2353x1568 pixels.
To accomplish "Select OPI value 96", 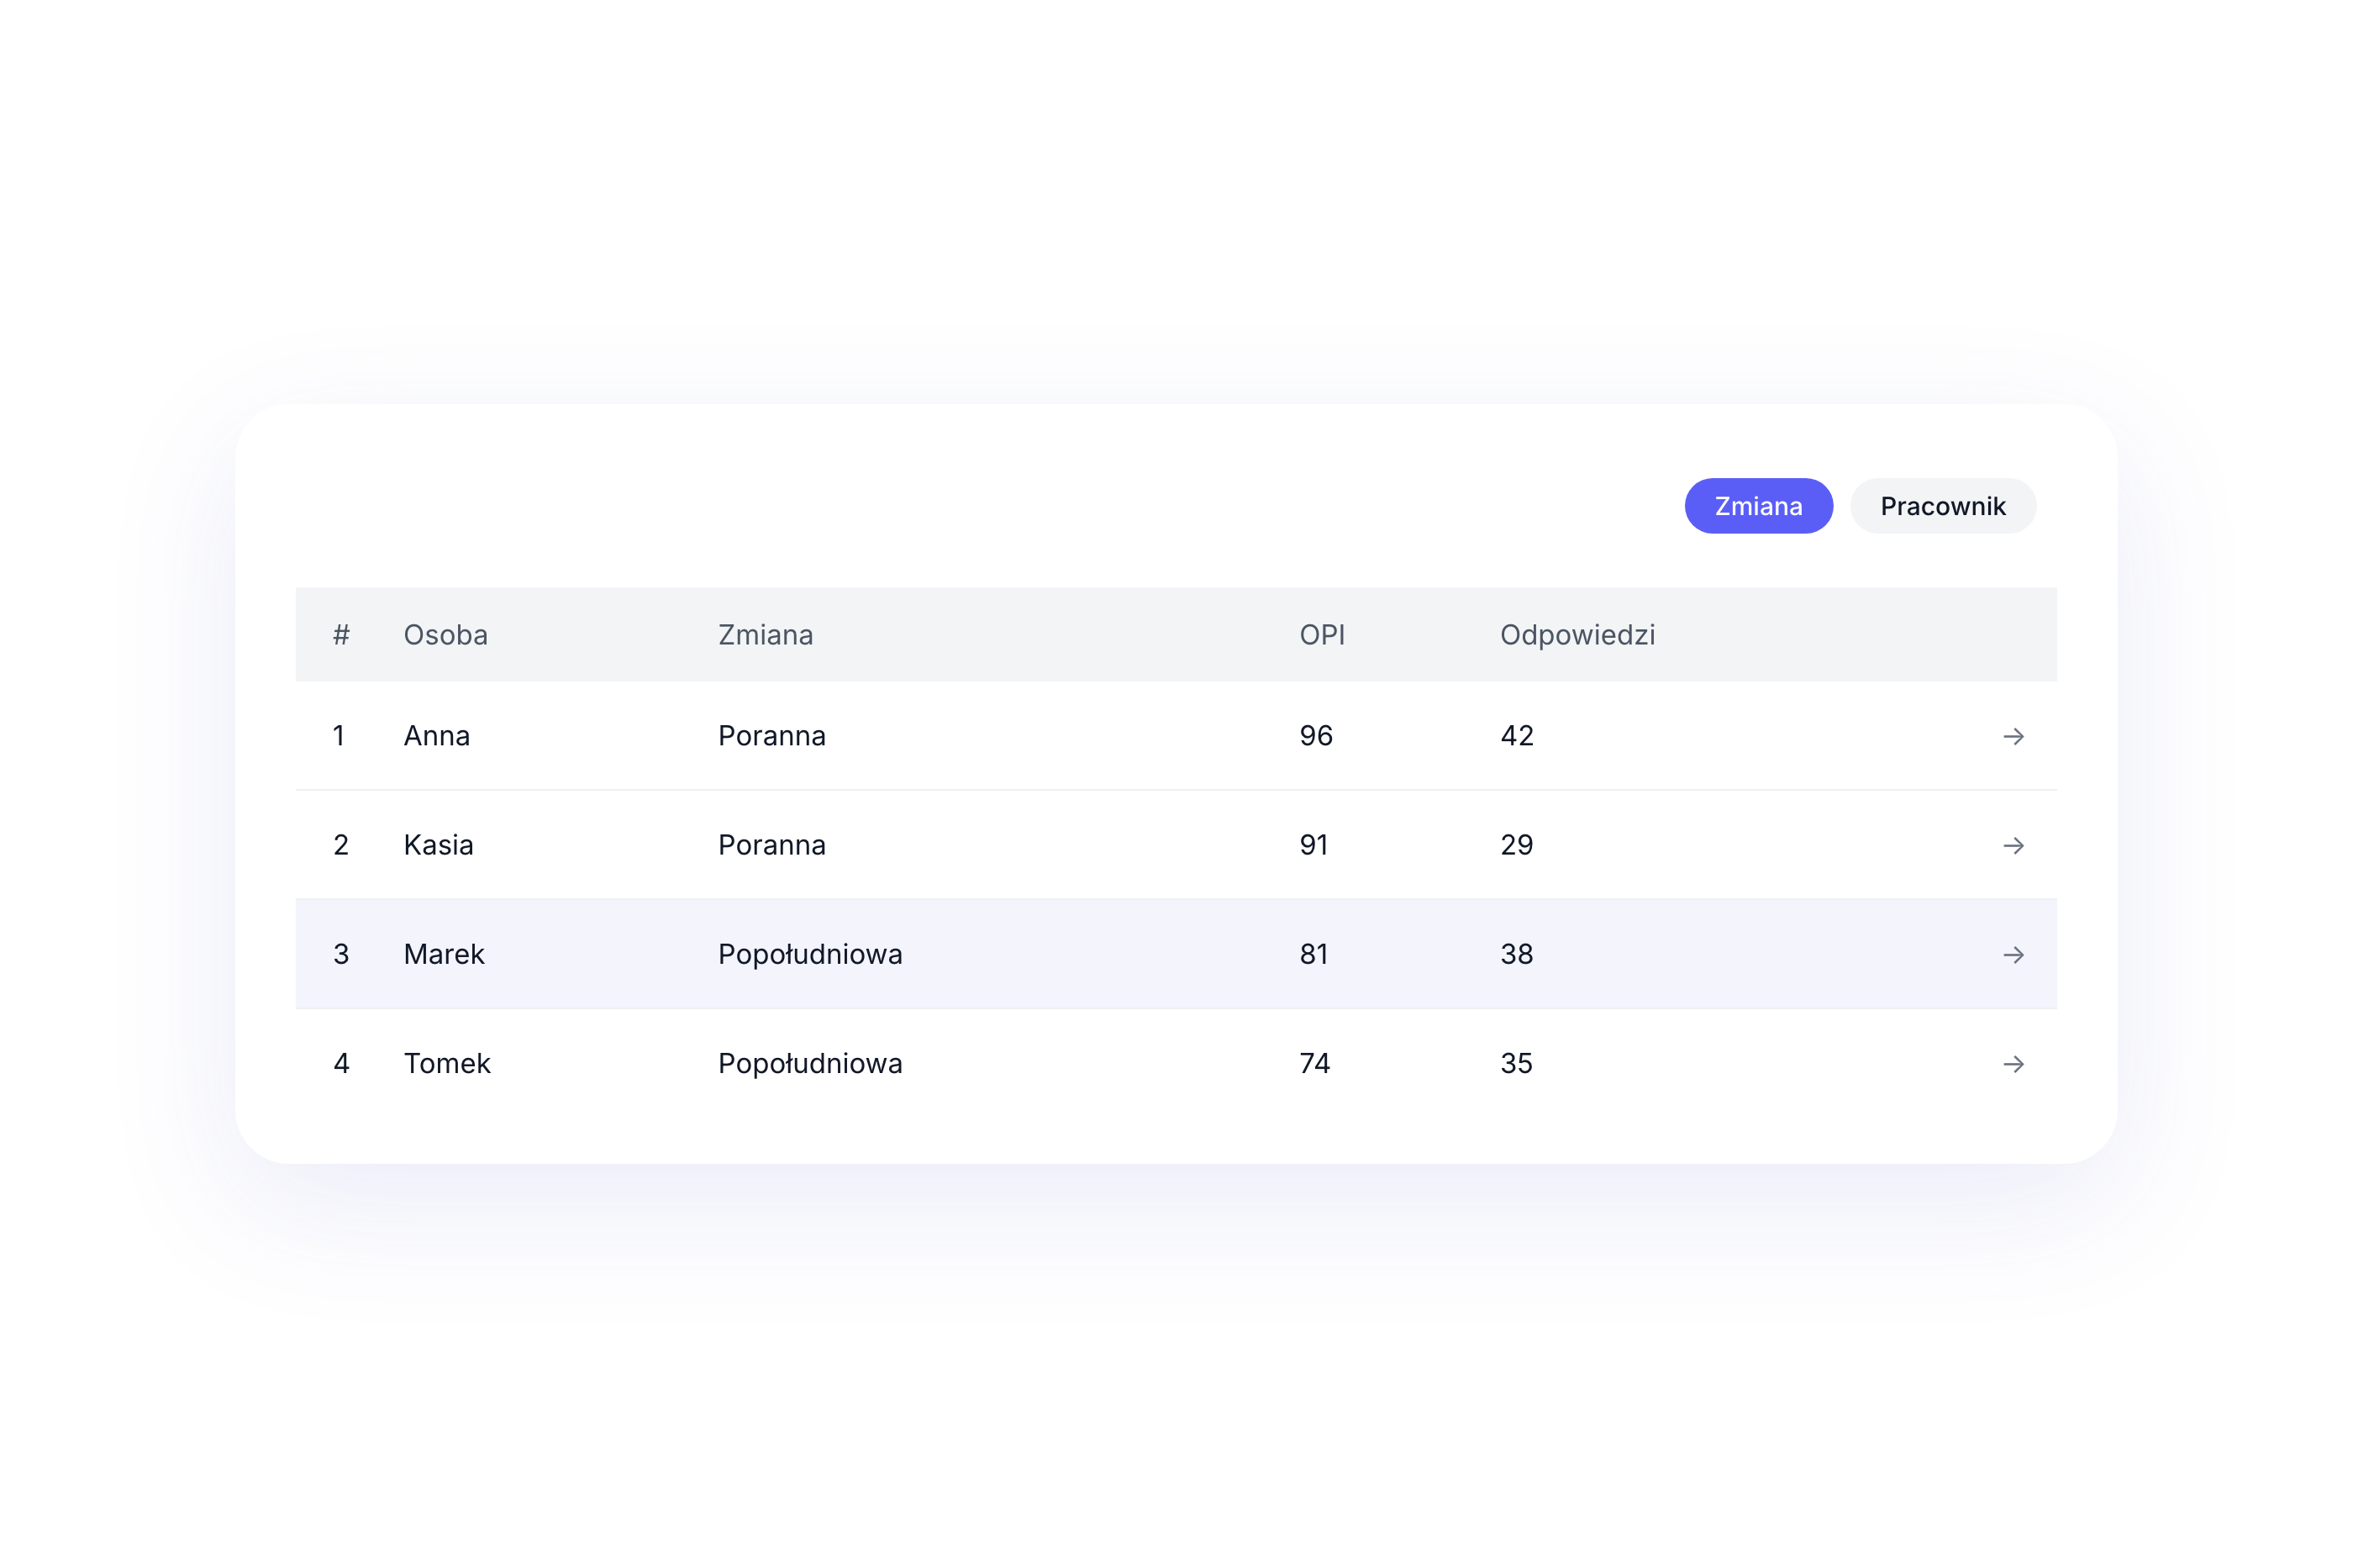I will [x=1315, y=736].
